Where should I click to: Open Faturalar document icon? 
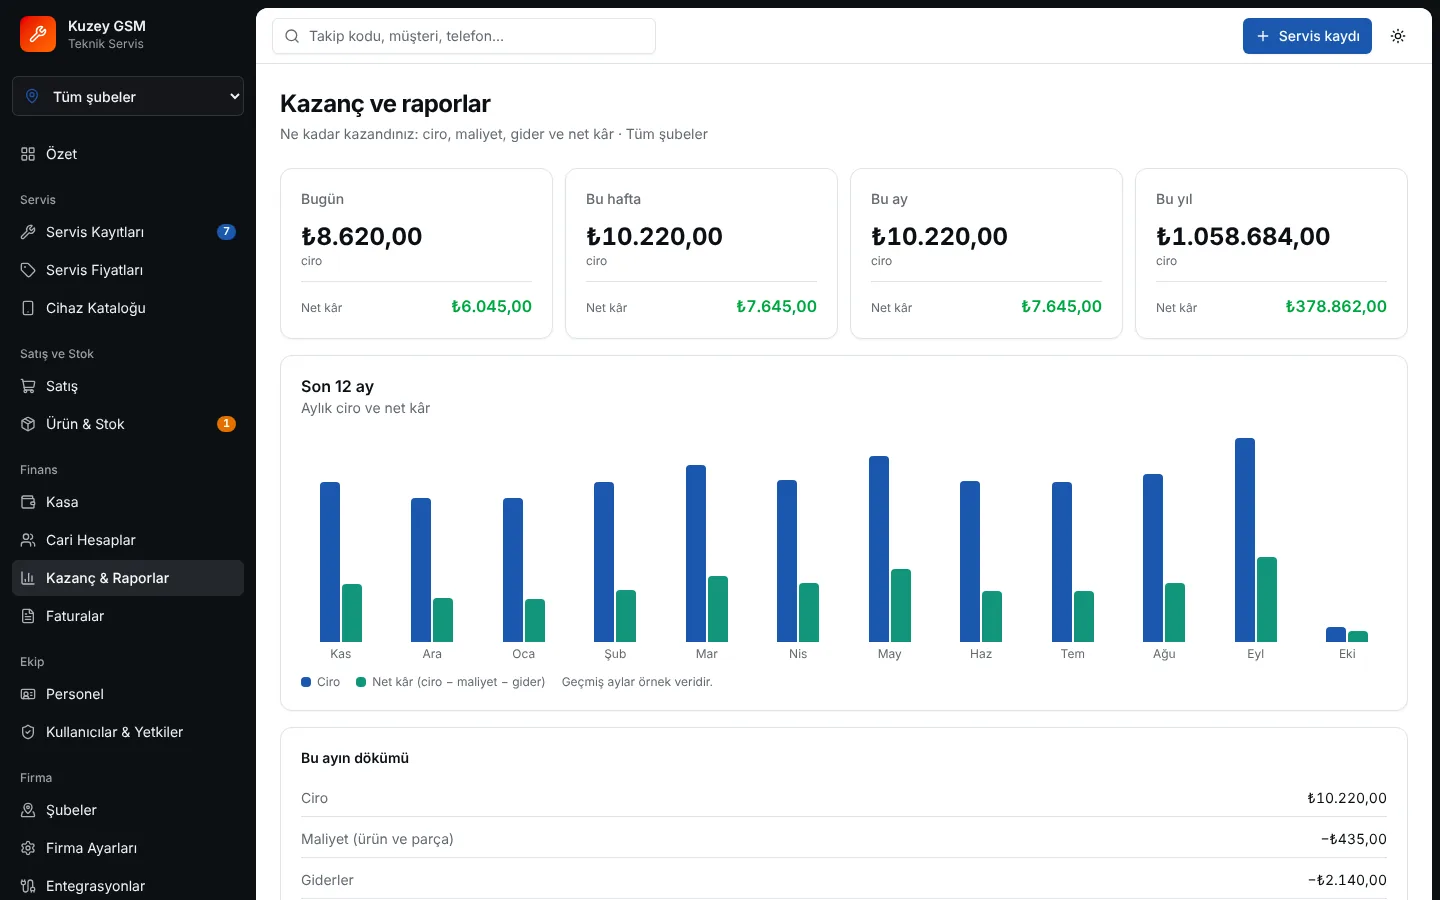(28, 616)
